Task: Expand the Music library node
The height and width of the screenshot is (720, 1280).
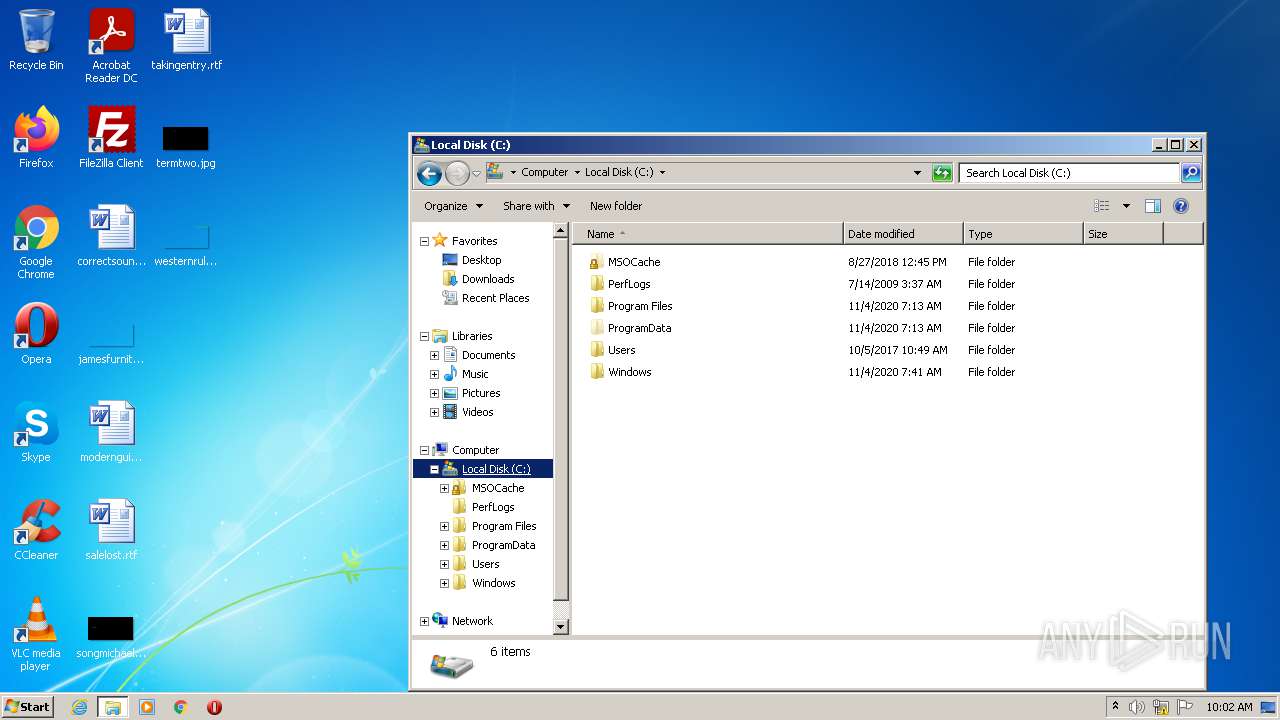Action: (434, 374)
